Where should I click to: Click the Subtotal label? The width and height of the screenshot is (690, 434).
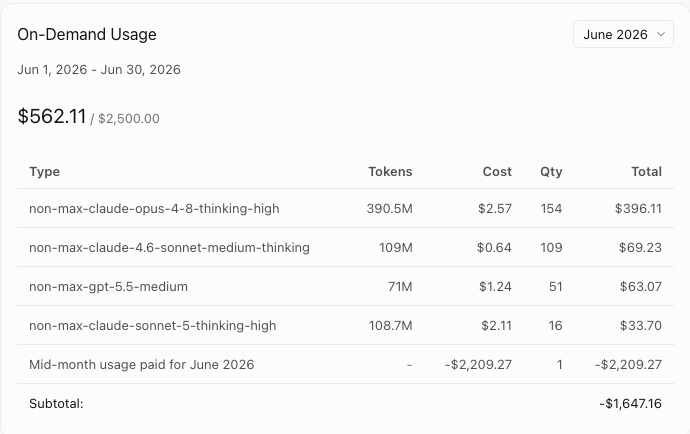[56, 404]
